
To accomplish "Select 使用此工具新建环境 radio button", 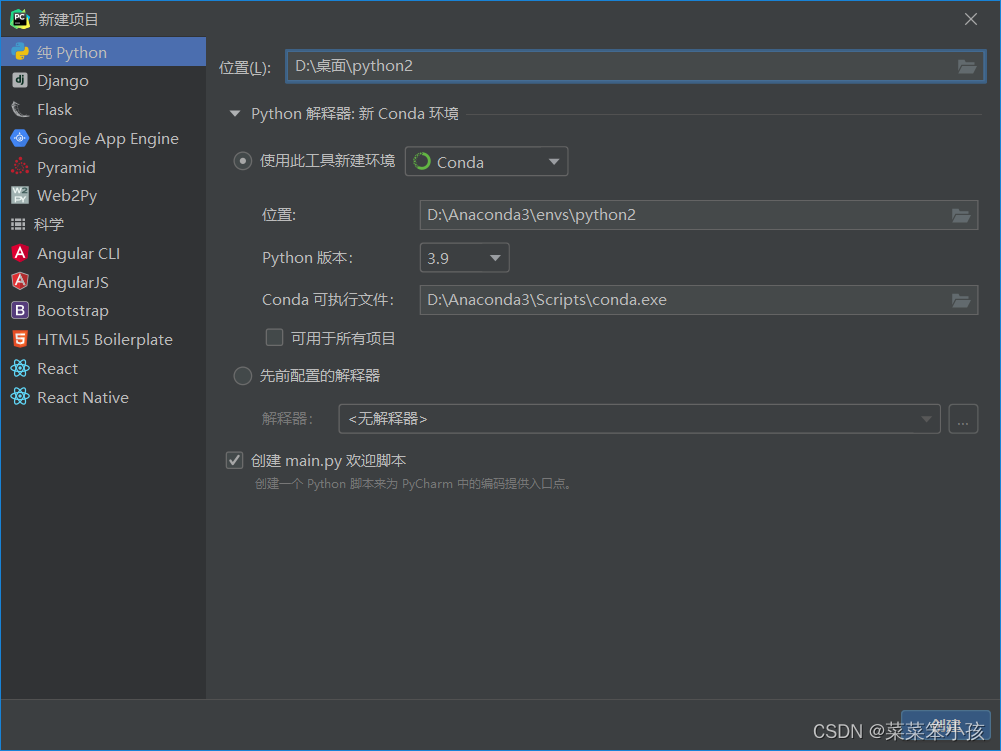I will click(243, 161).
